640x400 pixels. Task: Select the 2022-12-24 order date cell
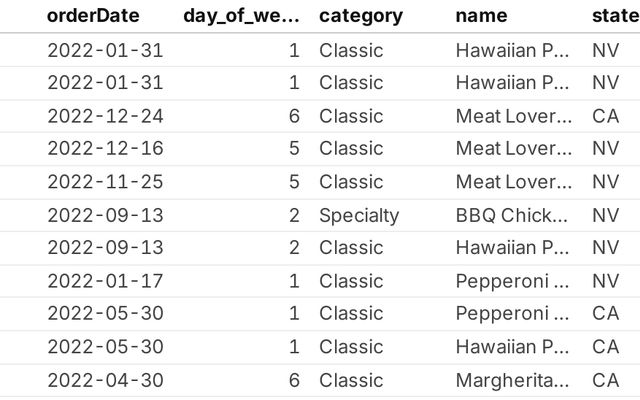tap(105, 116)
